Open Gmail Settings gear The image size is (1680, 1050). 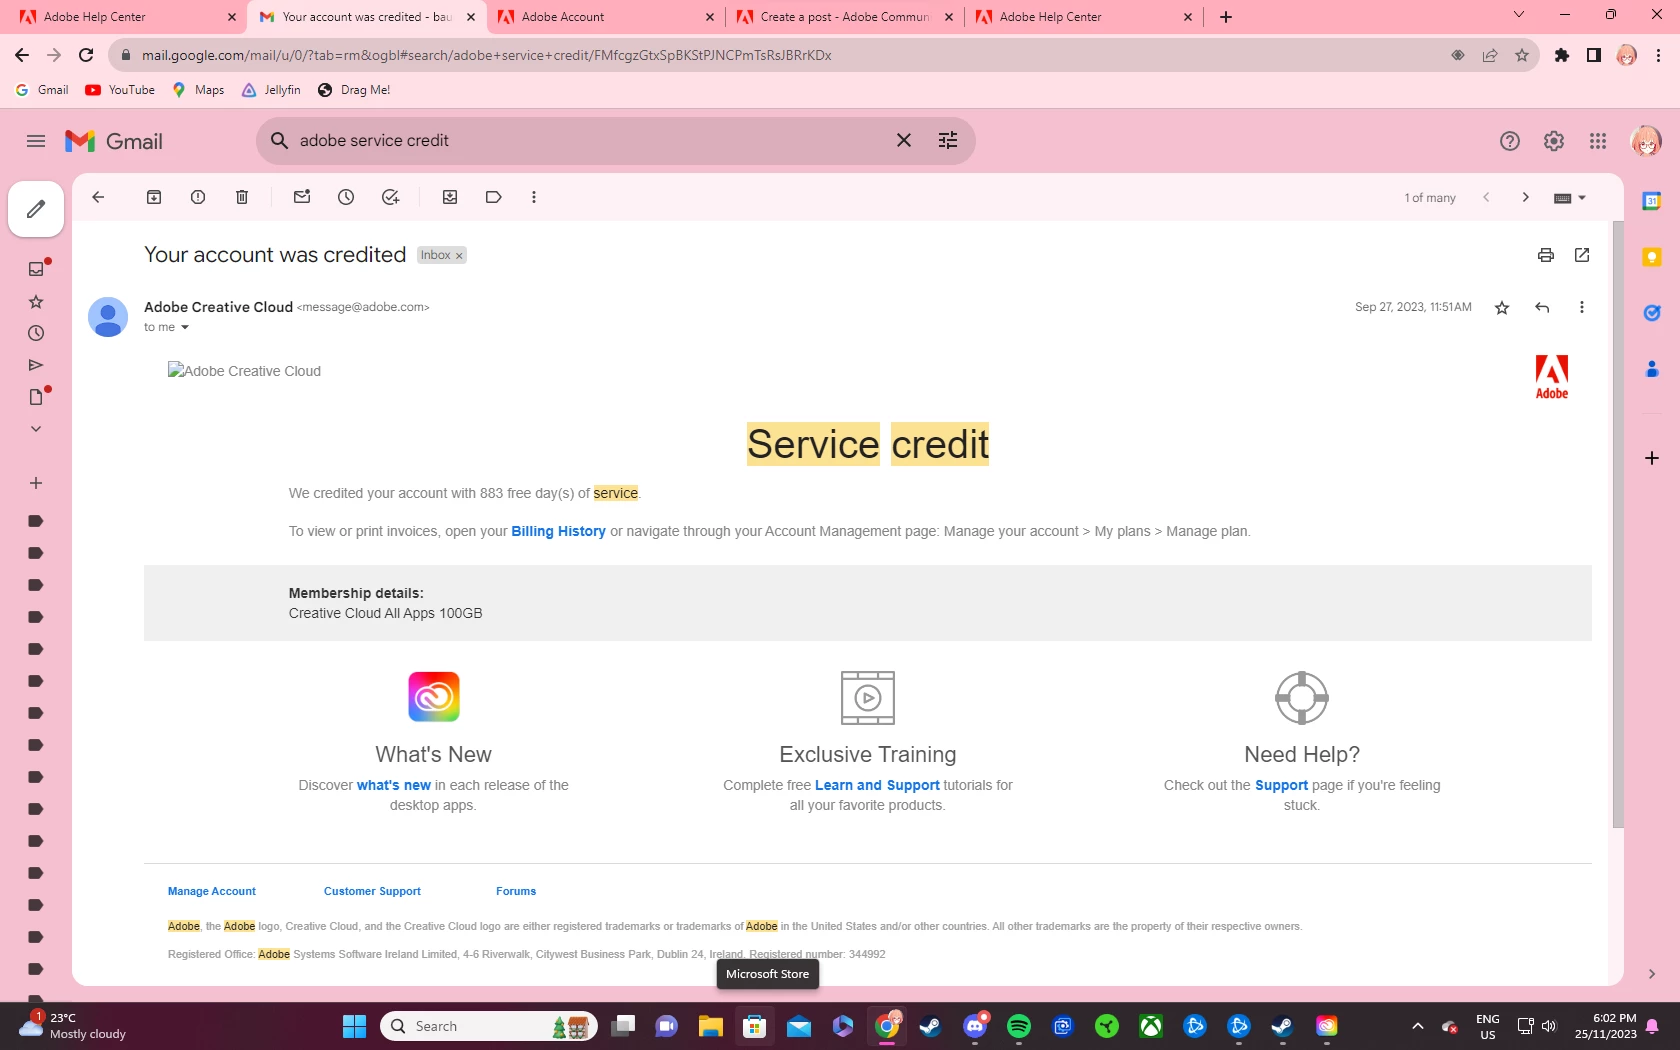[x=1554, y=141]
